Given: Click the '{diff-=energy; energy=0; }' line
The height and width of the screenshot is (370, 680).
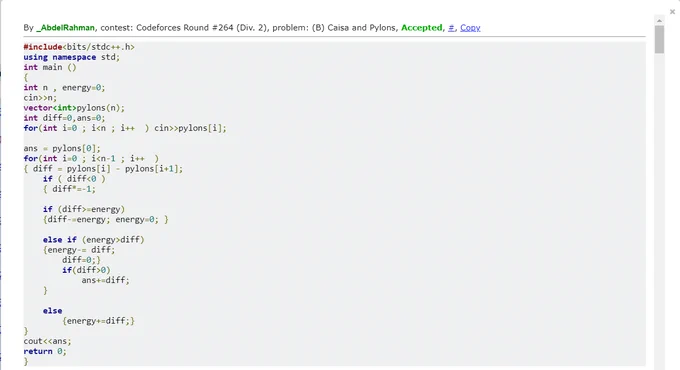Looking at the screenshot, I should tap(105, 219).
